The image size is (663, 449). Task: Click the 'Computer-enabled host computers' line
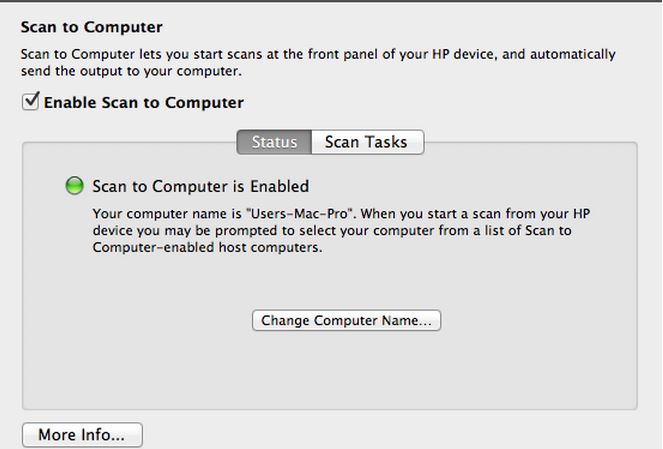[207, 247]
